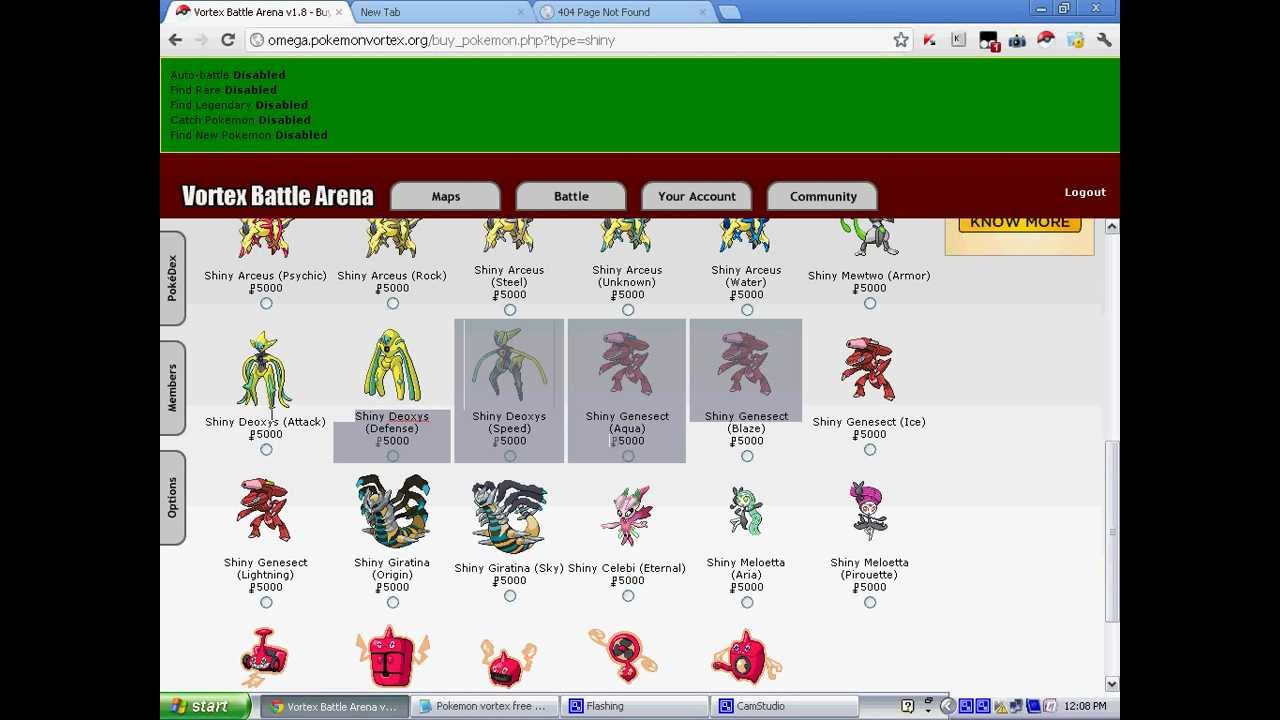Screen dimensions: 1280x720
Task: Close the 404 Page Not Found tab
Action: (x=703, y=12)
